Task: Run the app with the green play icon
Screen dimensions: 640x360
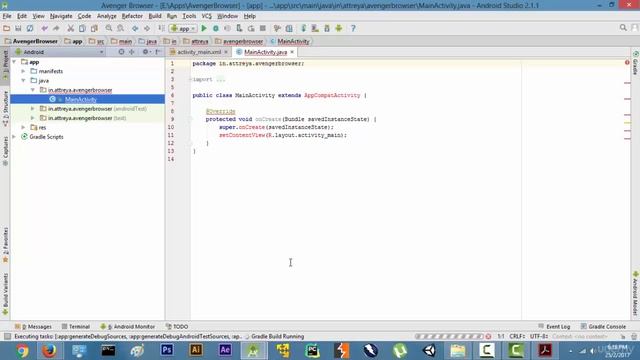Action: pyautogui.click(x=204, y=28)
